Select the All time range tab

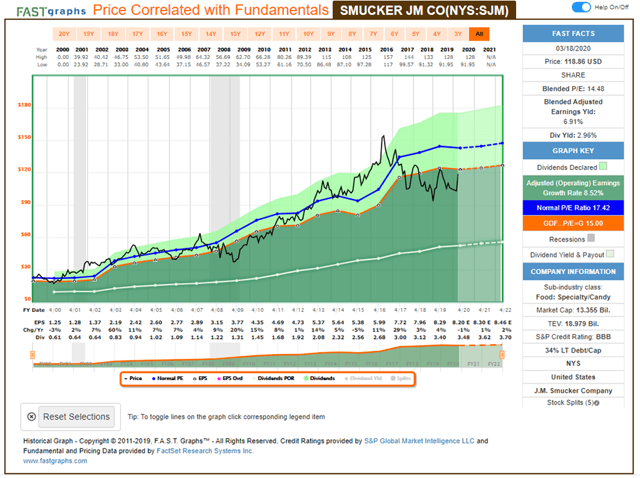480,34
